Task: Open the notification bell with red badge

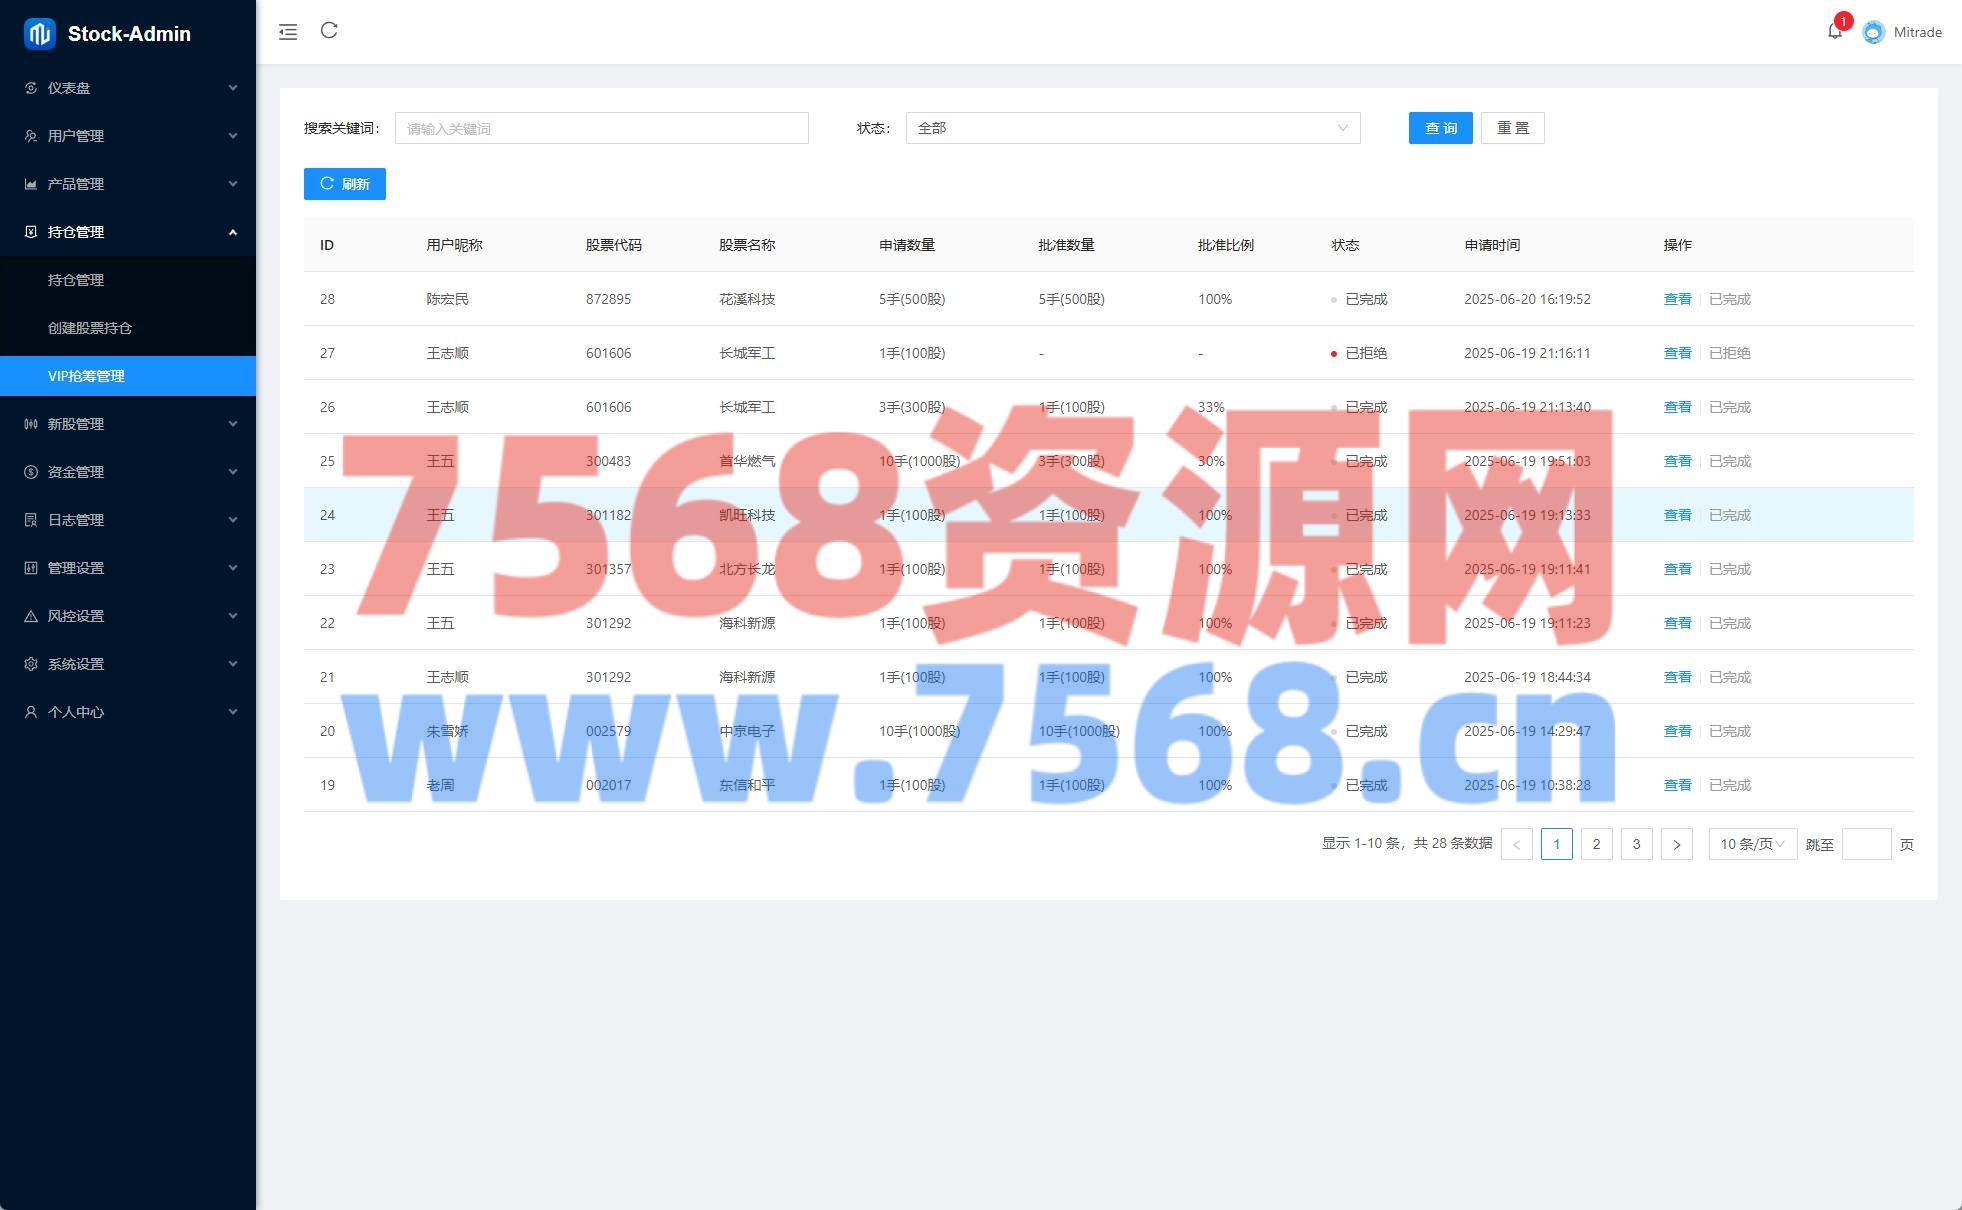Action: click(1834, 31)
